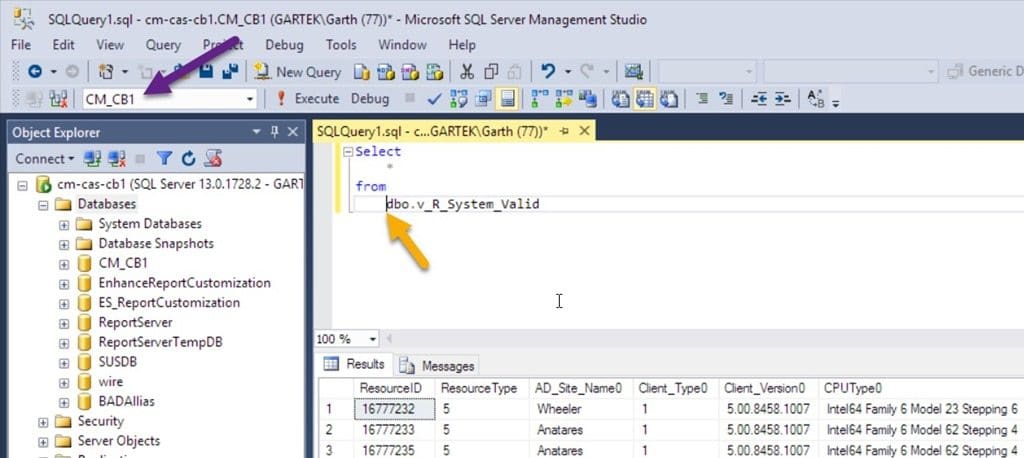The width and height of the screenshot is (1024, 458).
Task: Click dbo.v_R_System_Valid in the query editor
Action: pos(462,204)
